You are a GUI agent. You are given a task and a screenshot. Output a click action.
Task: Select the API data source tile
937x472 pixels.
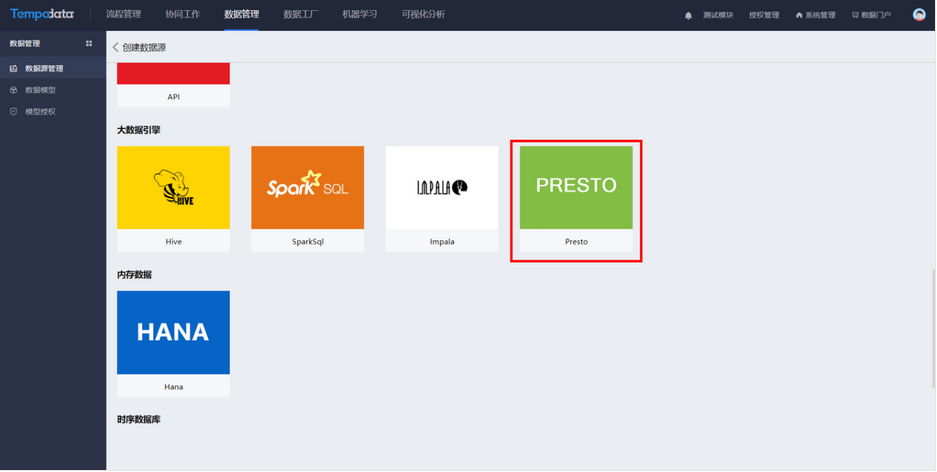[x=173, y=85]
